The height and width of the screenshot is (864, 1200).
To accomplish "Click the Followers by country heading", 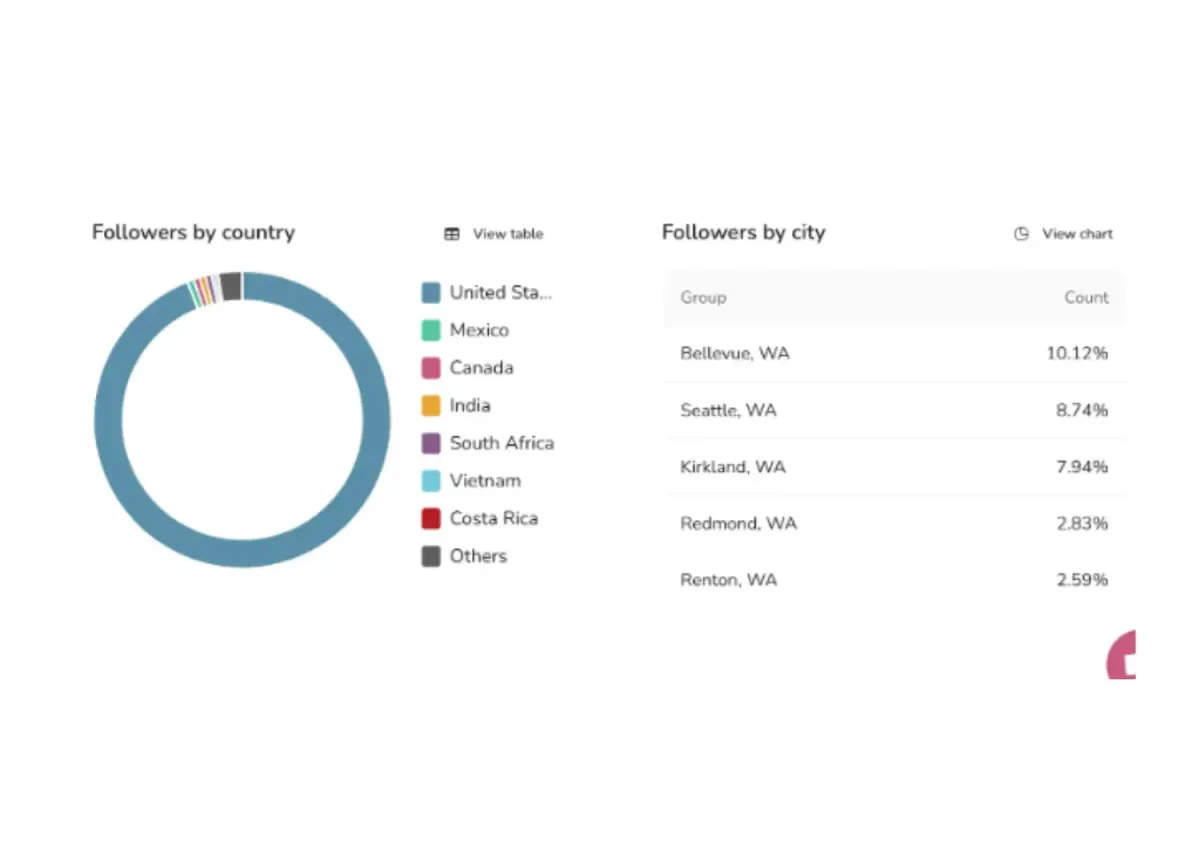I will 193,233.
